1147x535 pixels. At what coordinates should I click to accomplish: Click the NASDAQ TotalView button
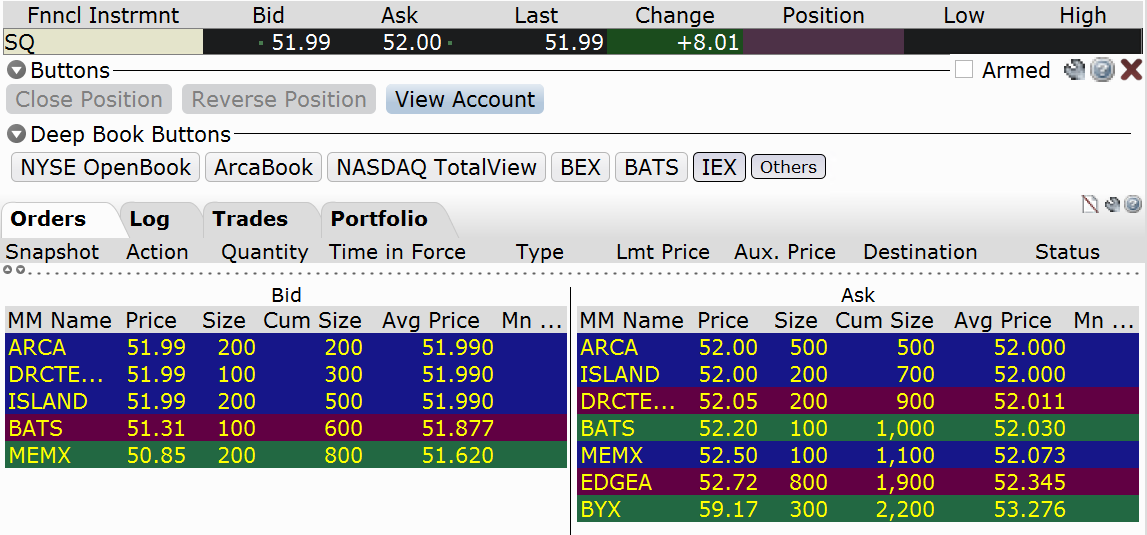[x=436, y=167]
